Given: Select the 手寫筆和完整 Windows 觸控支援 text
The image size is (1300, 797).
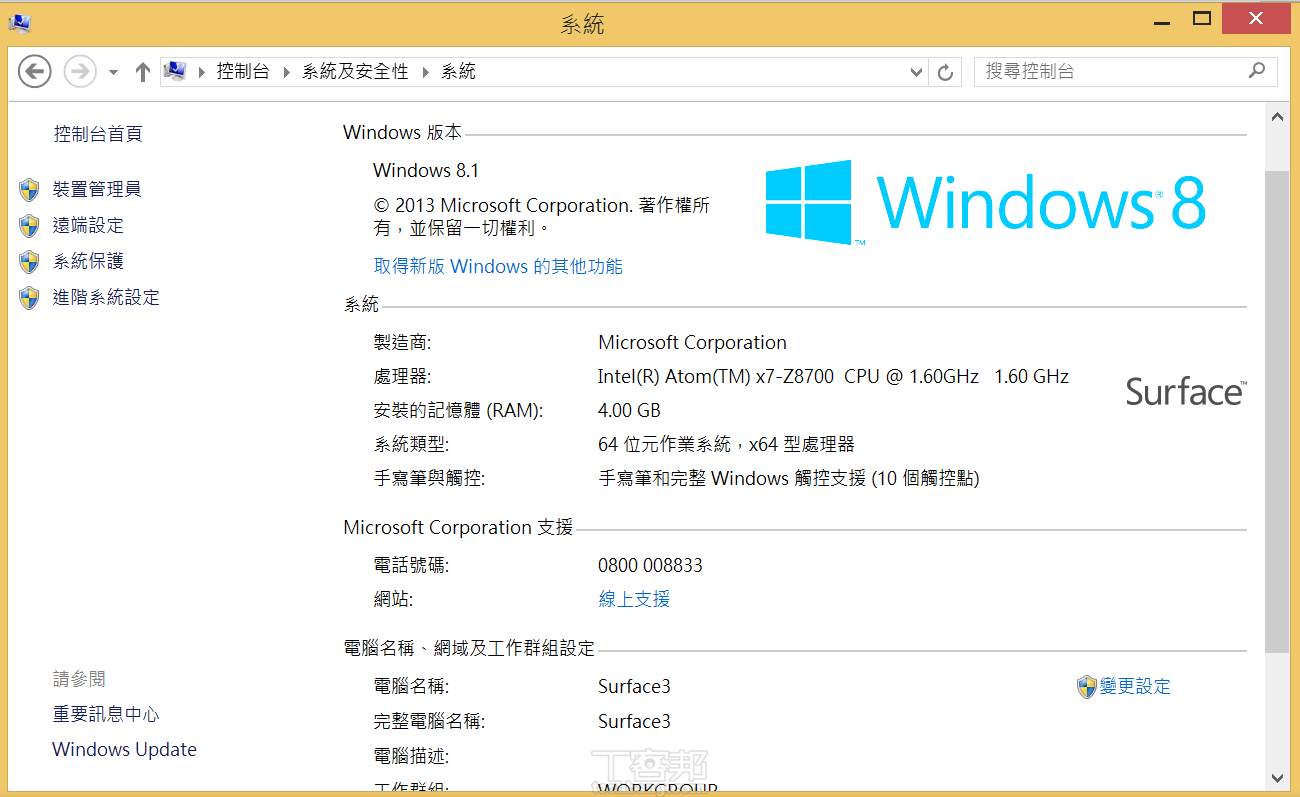Looking at the screenshot, I should pyautogui.click(x=788, y=478).
